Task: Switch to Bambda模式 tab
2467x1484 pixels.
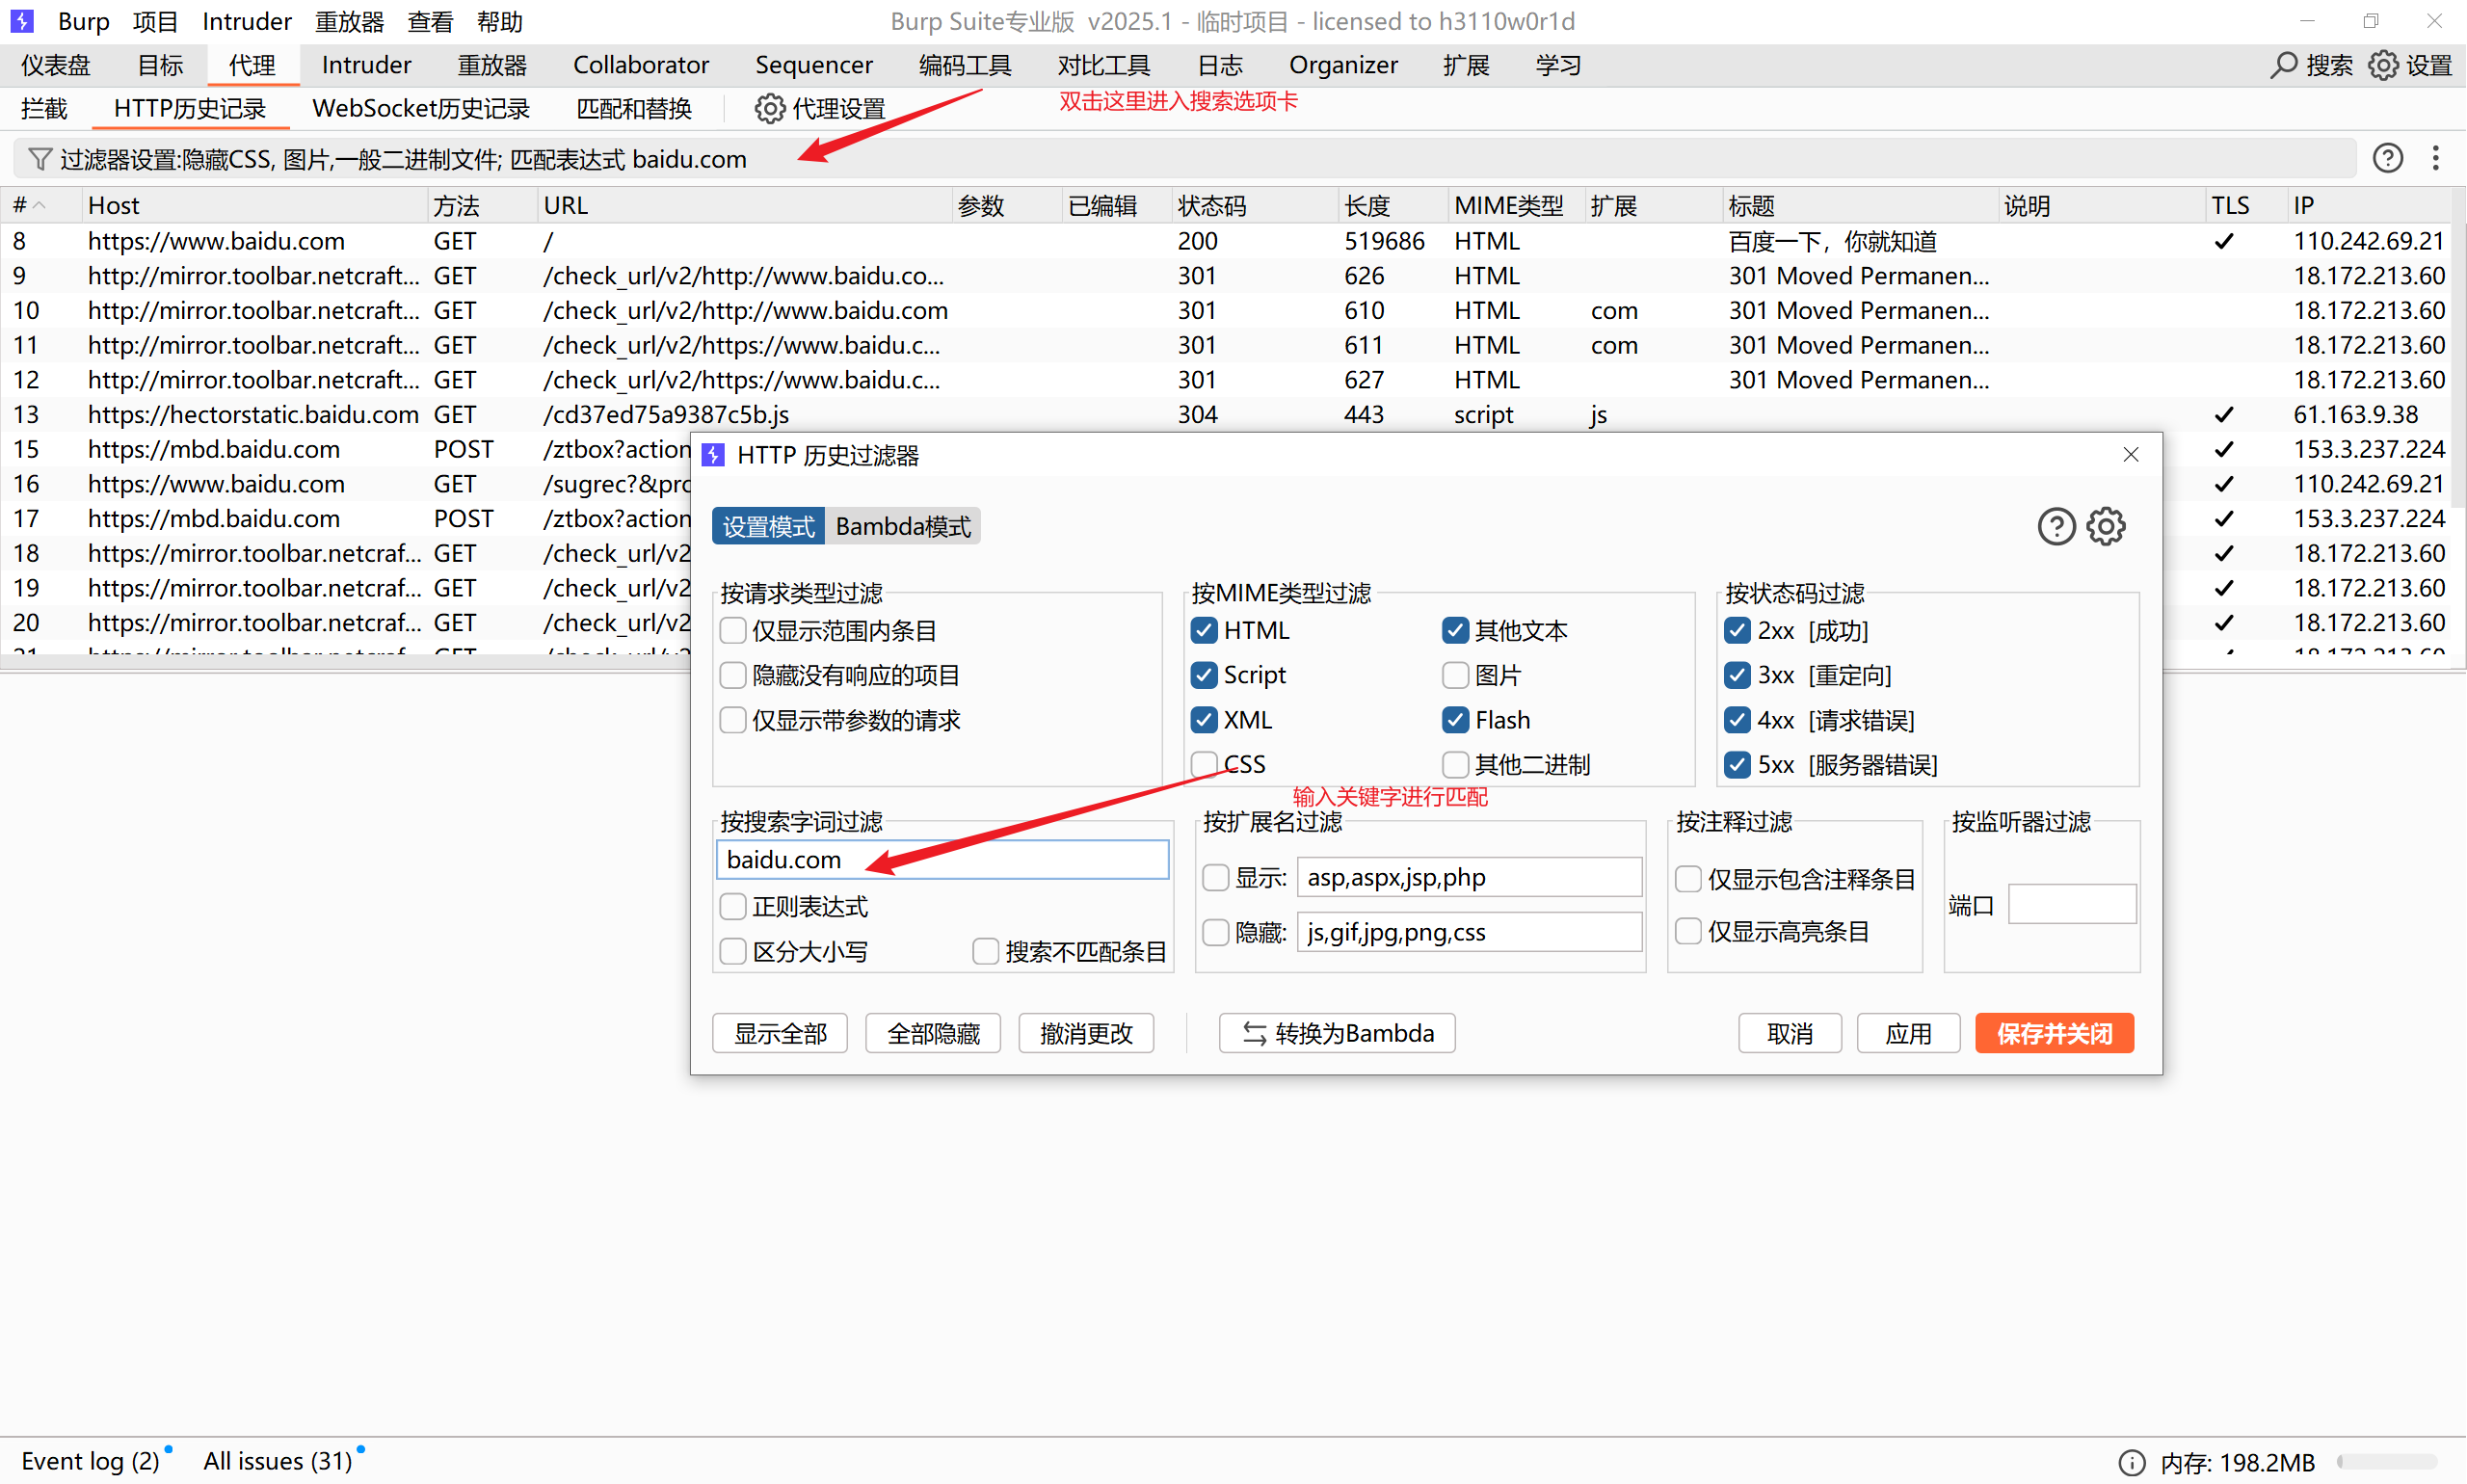Action: point(901,526)
